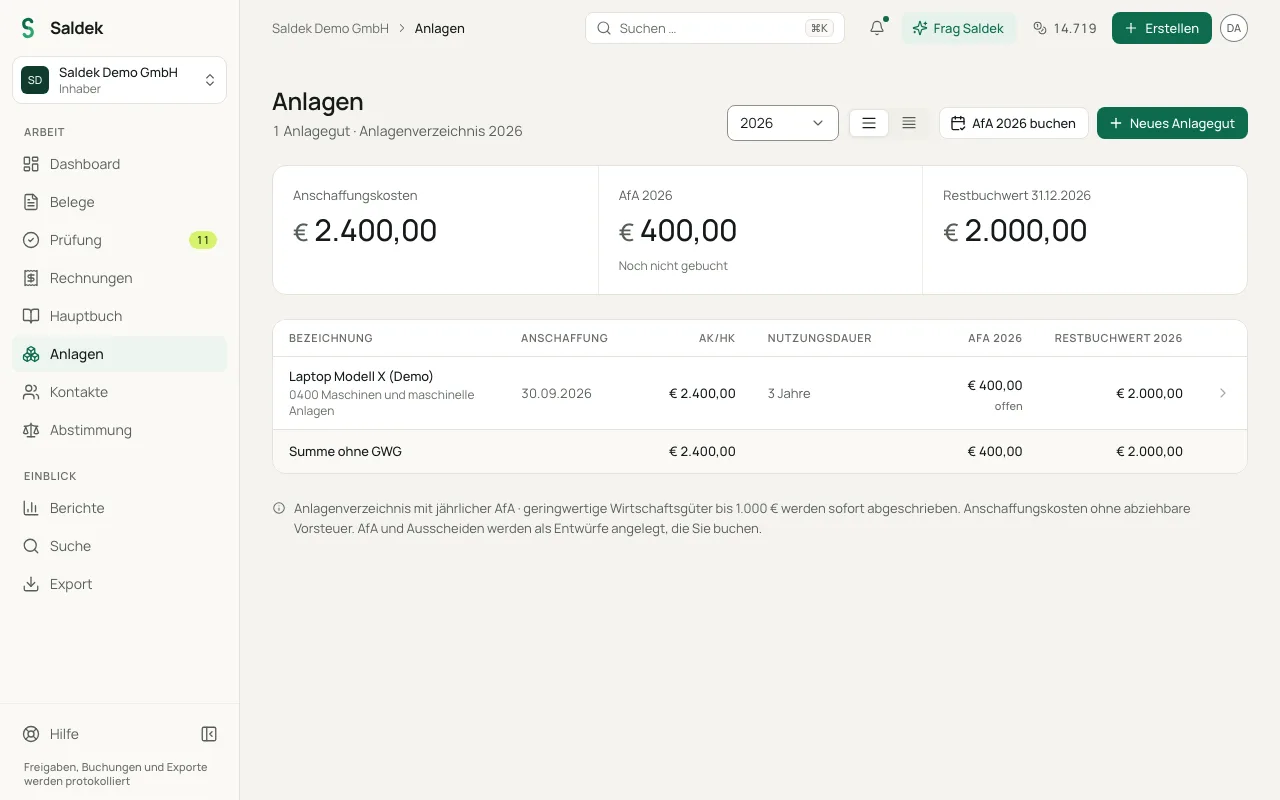Open Prüfung in sidebar
Viewport: 1280px width, 800px height.
[119, 240]
